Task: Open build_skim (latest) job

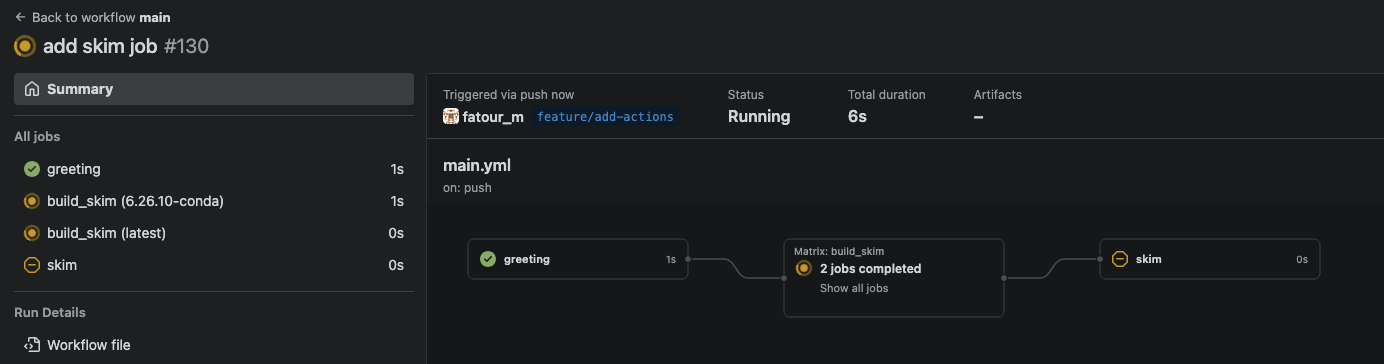Action: pyautogui.click(x=214, y=233)
